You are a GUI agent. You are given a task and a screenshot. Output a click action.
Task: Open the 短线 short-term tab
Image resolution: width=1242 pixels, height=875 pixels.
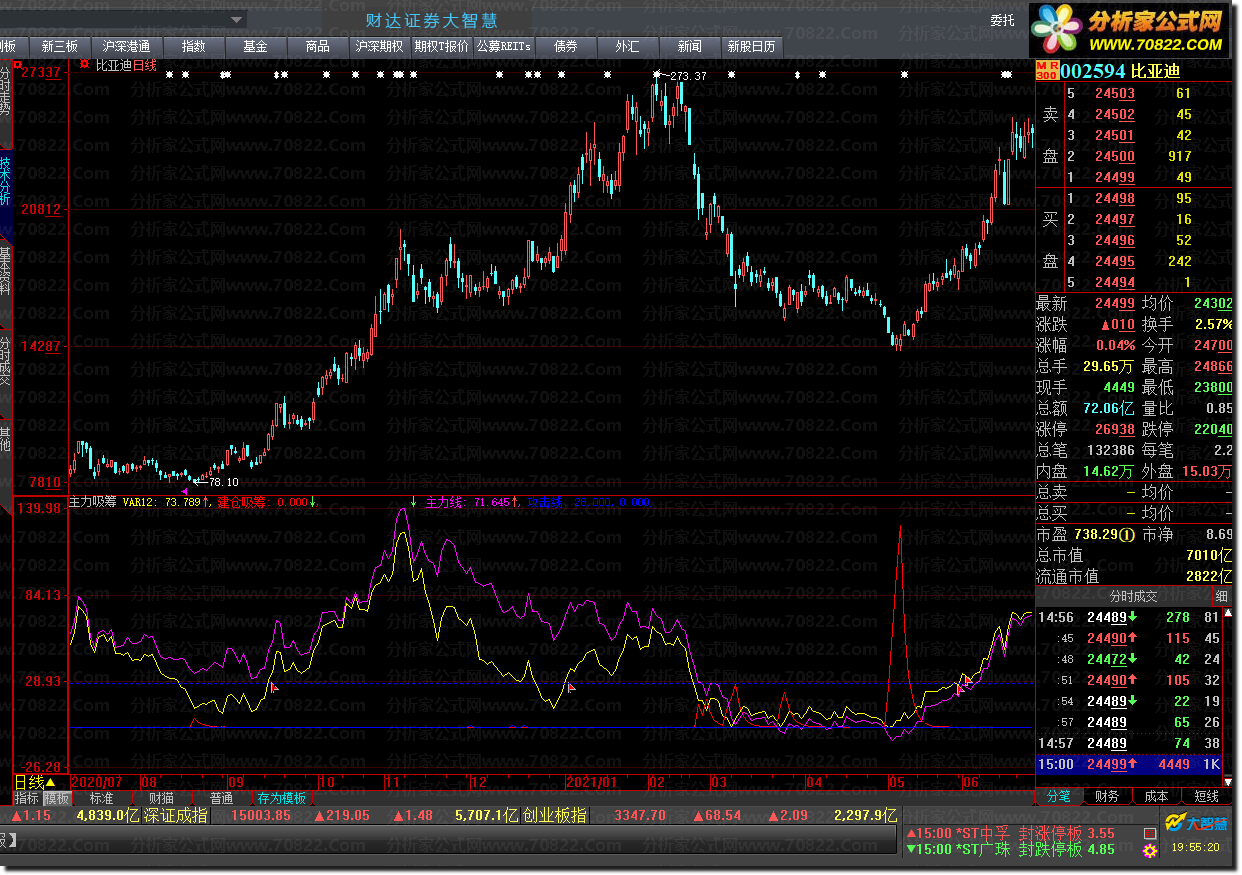[x=1207, y=797]
